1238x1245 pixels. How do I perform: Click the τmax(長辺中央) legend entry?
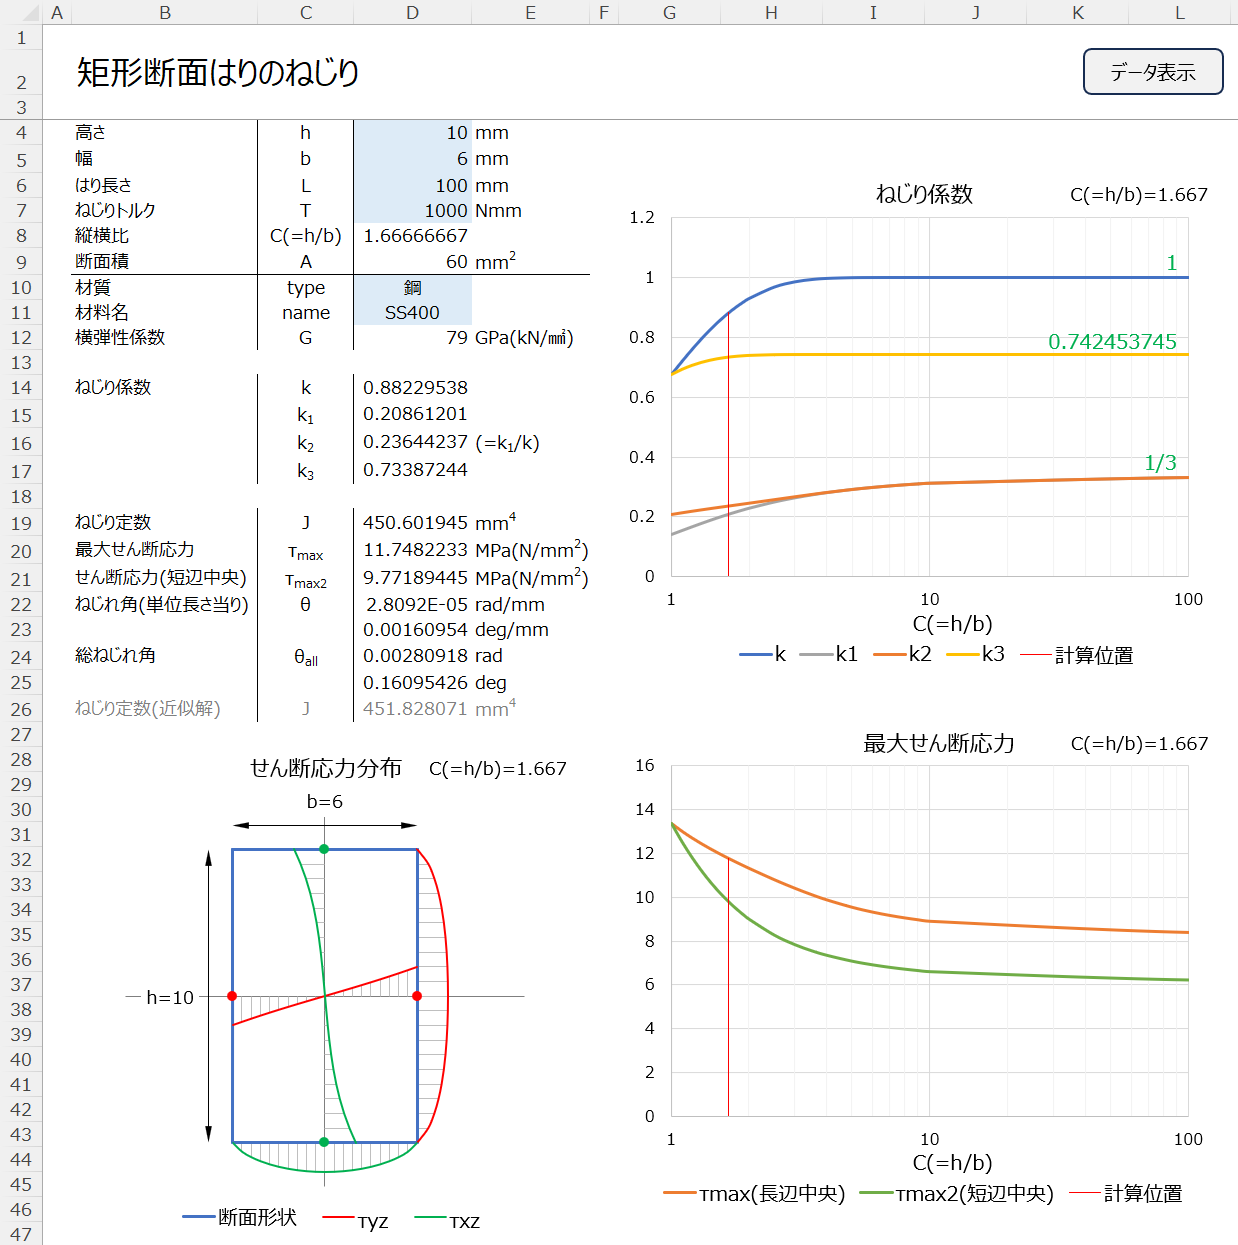click(x=755, y=1194)
